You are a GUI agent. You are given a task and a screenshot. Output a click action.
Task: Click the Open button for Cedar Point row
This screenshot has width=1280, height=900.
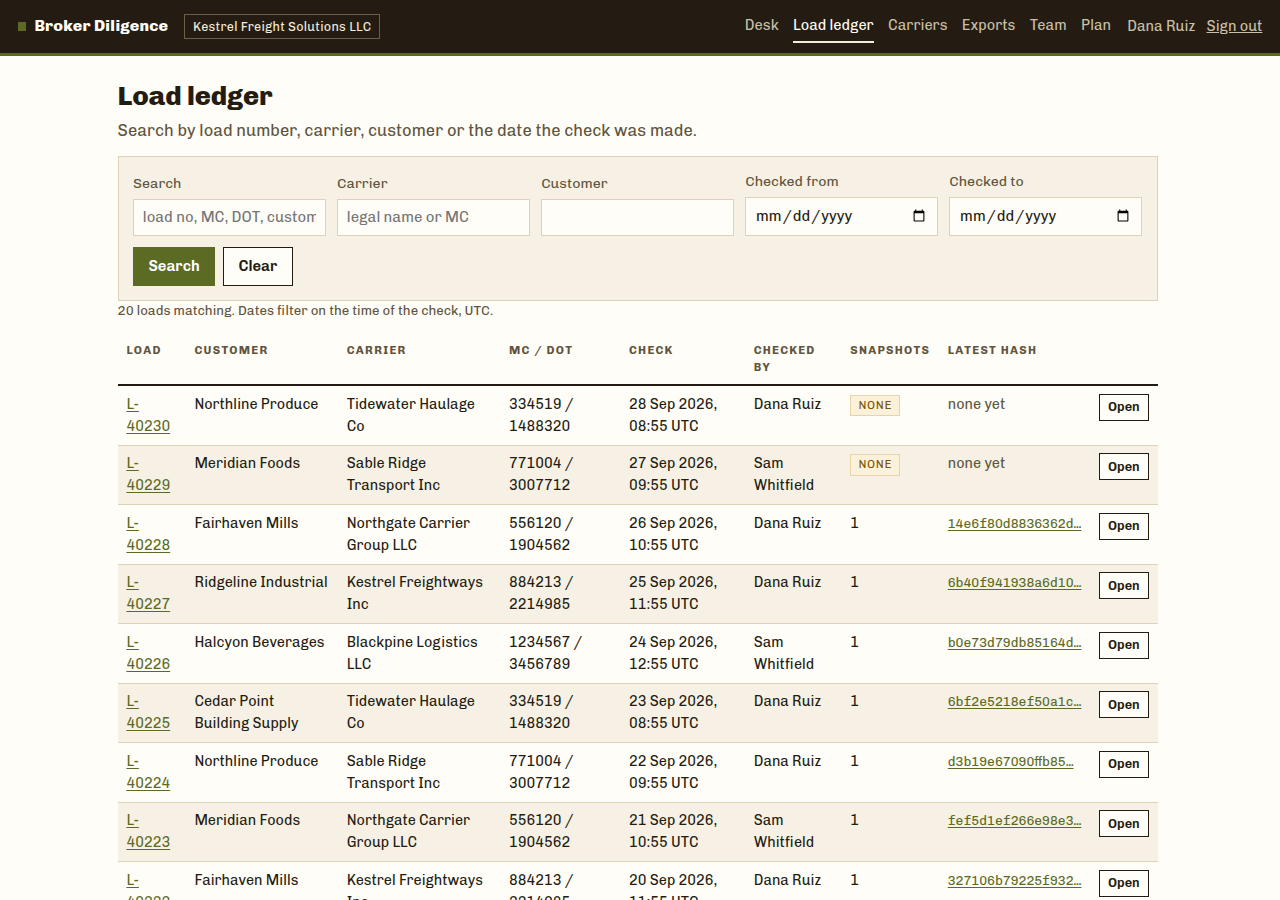point(1124,705)
